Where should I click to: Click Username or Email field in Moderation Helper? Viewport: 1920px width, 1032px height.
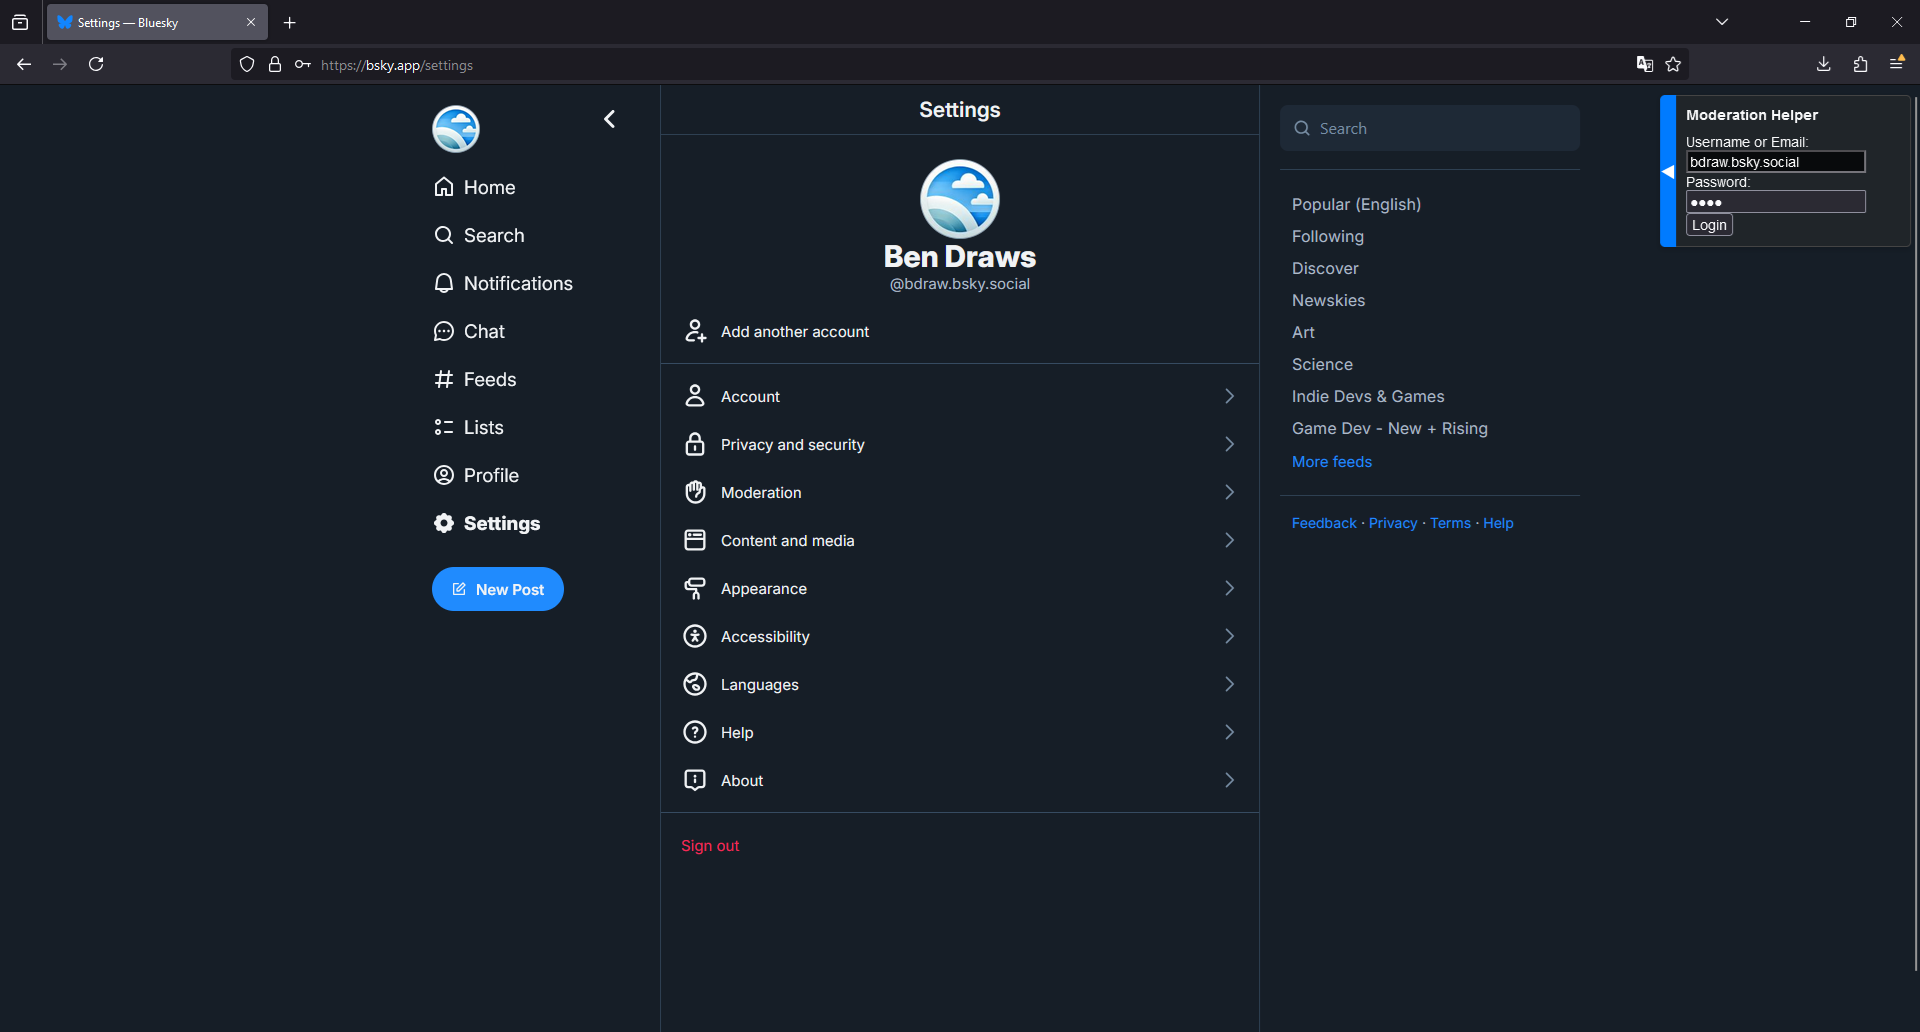[1775, 162]
